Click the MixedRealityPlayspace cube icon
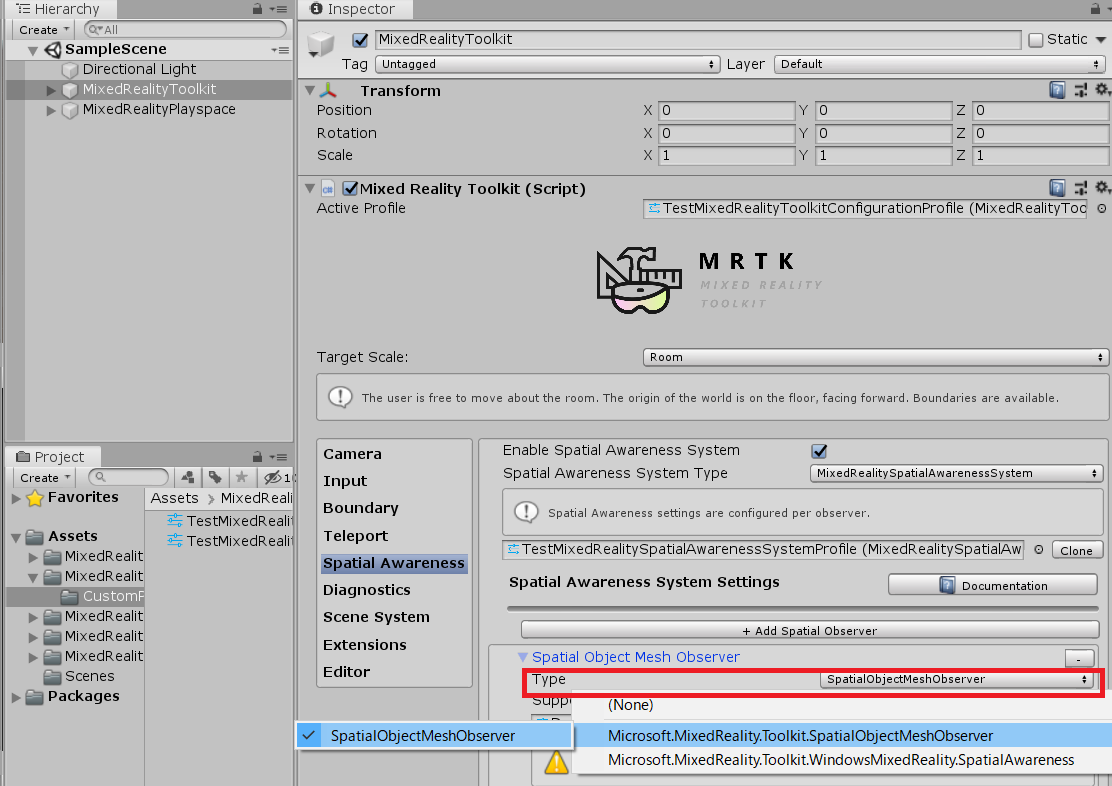Screen dimensions: 1112x786 coord(70,110)
